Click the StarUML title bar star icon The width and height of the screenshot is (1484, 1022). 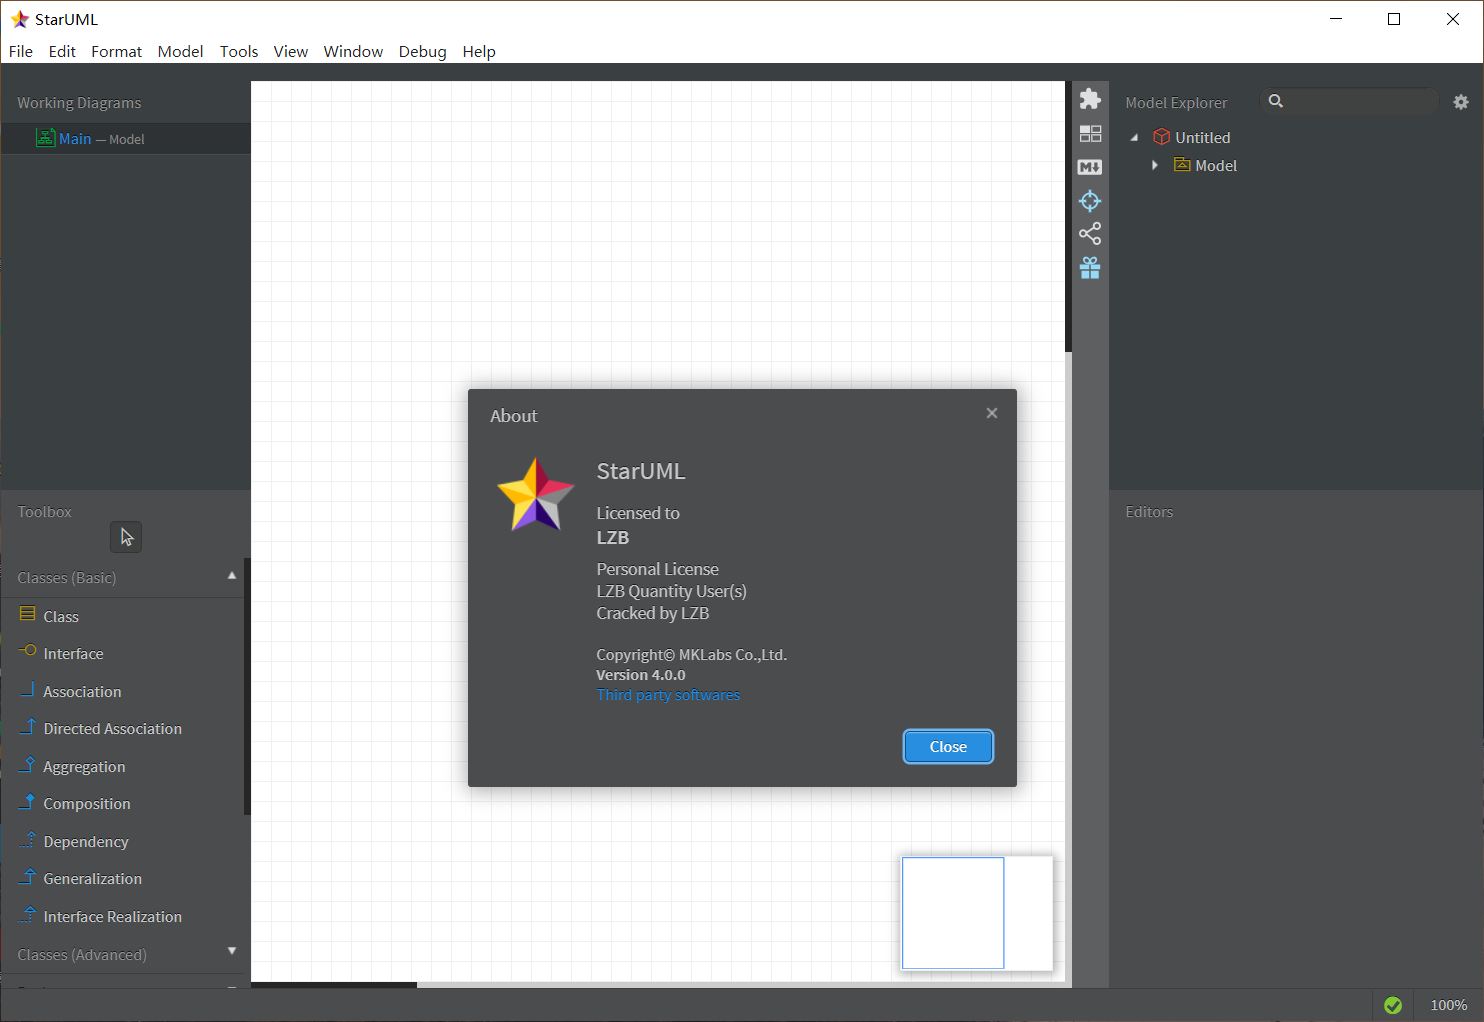pyautogui.click(x=19, y=19)
